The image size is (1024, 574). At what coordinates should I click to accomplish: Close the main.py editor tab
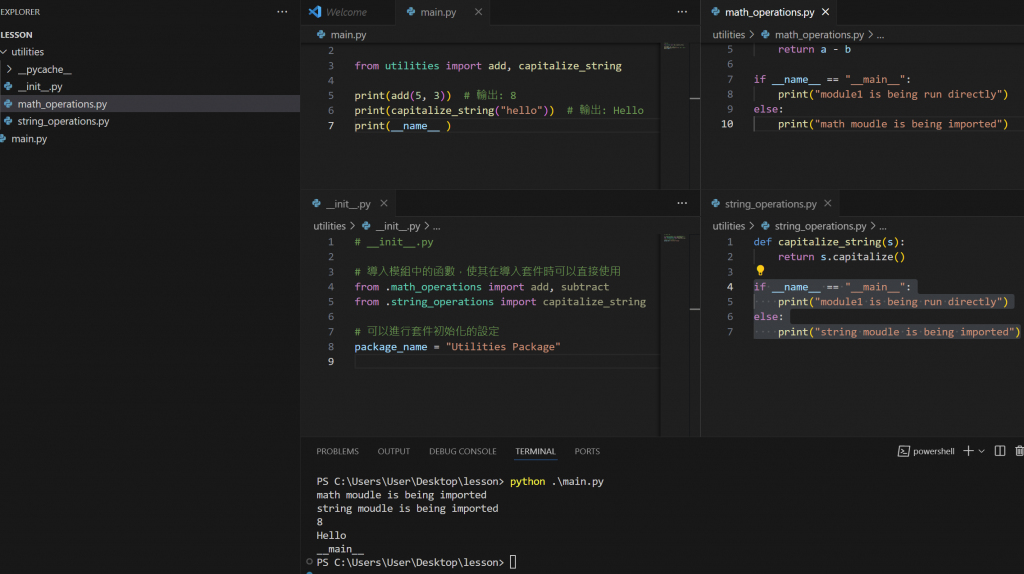click(x=478, y=12)
